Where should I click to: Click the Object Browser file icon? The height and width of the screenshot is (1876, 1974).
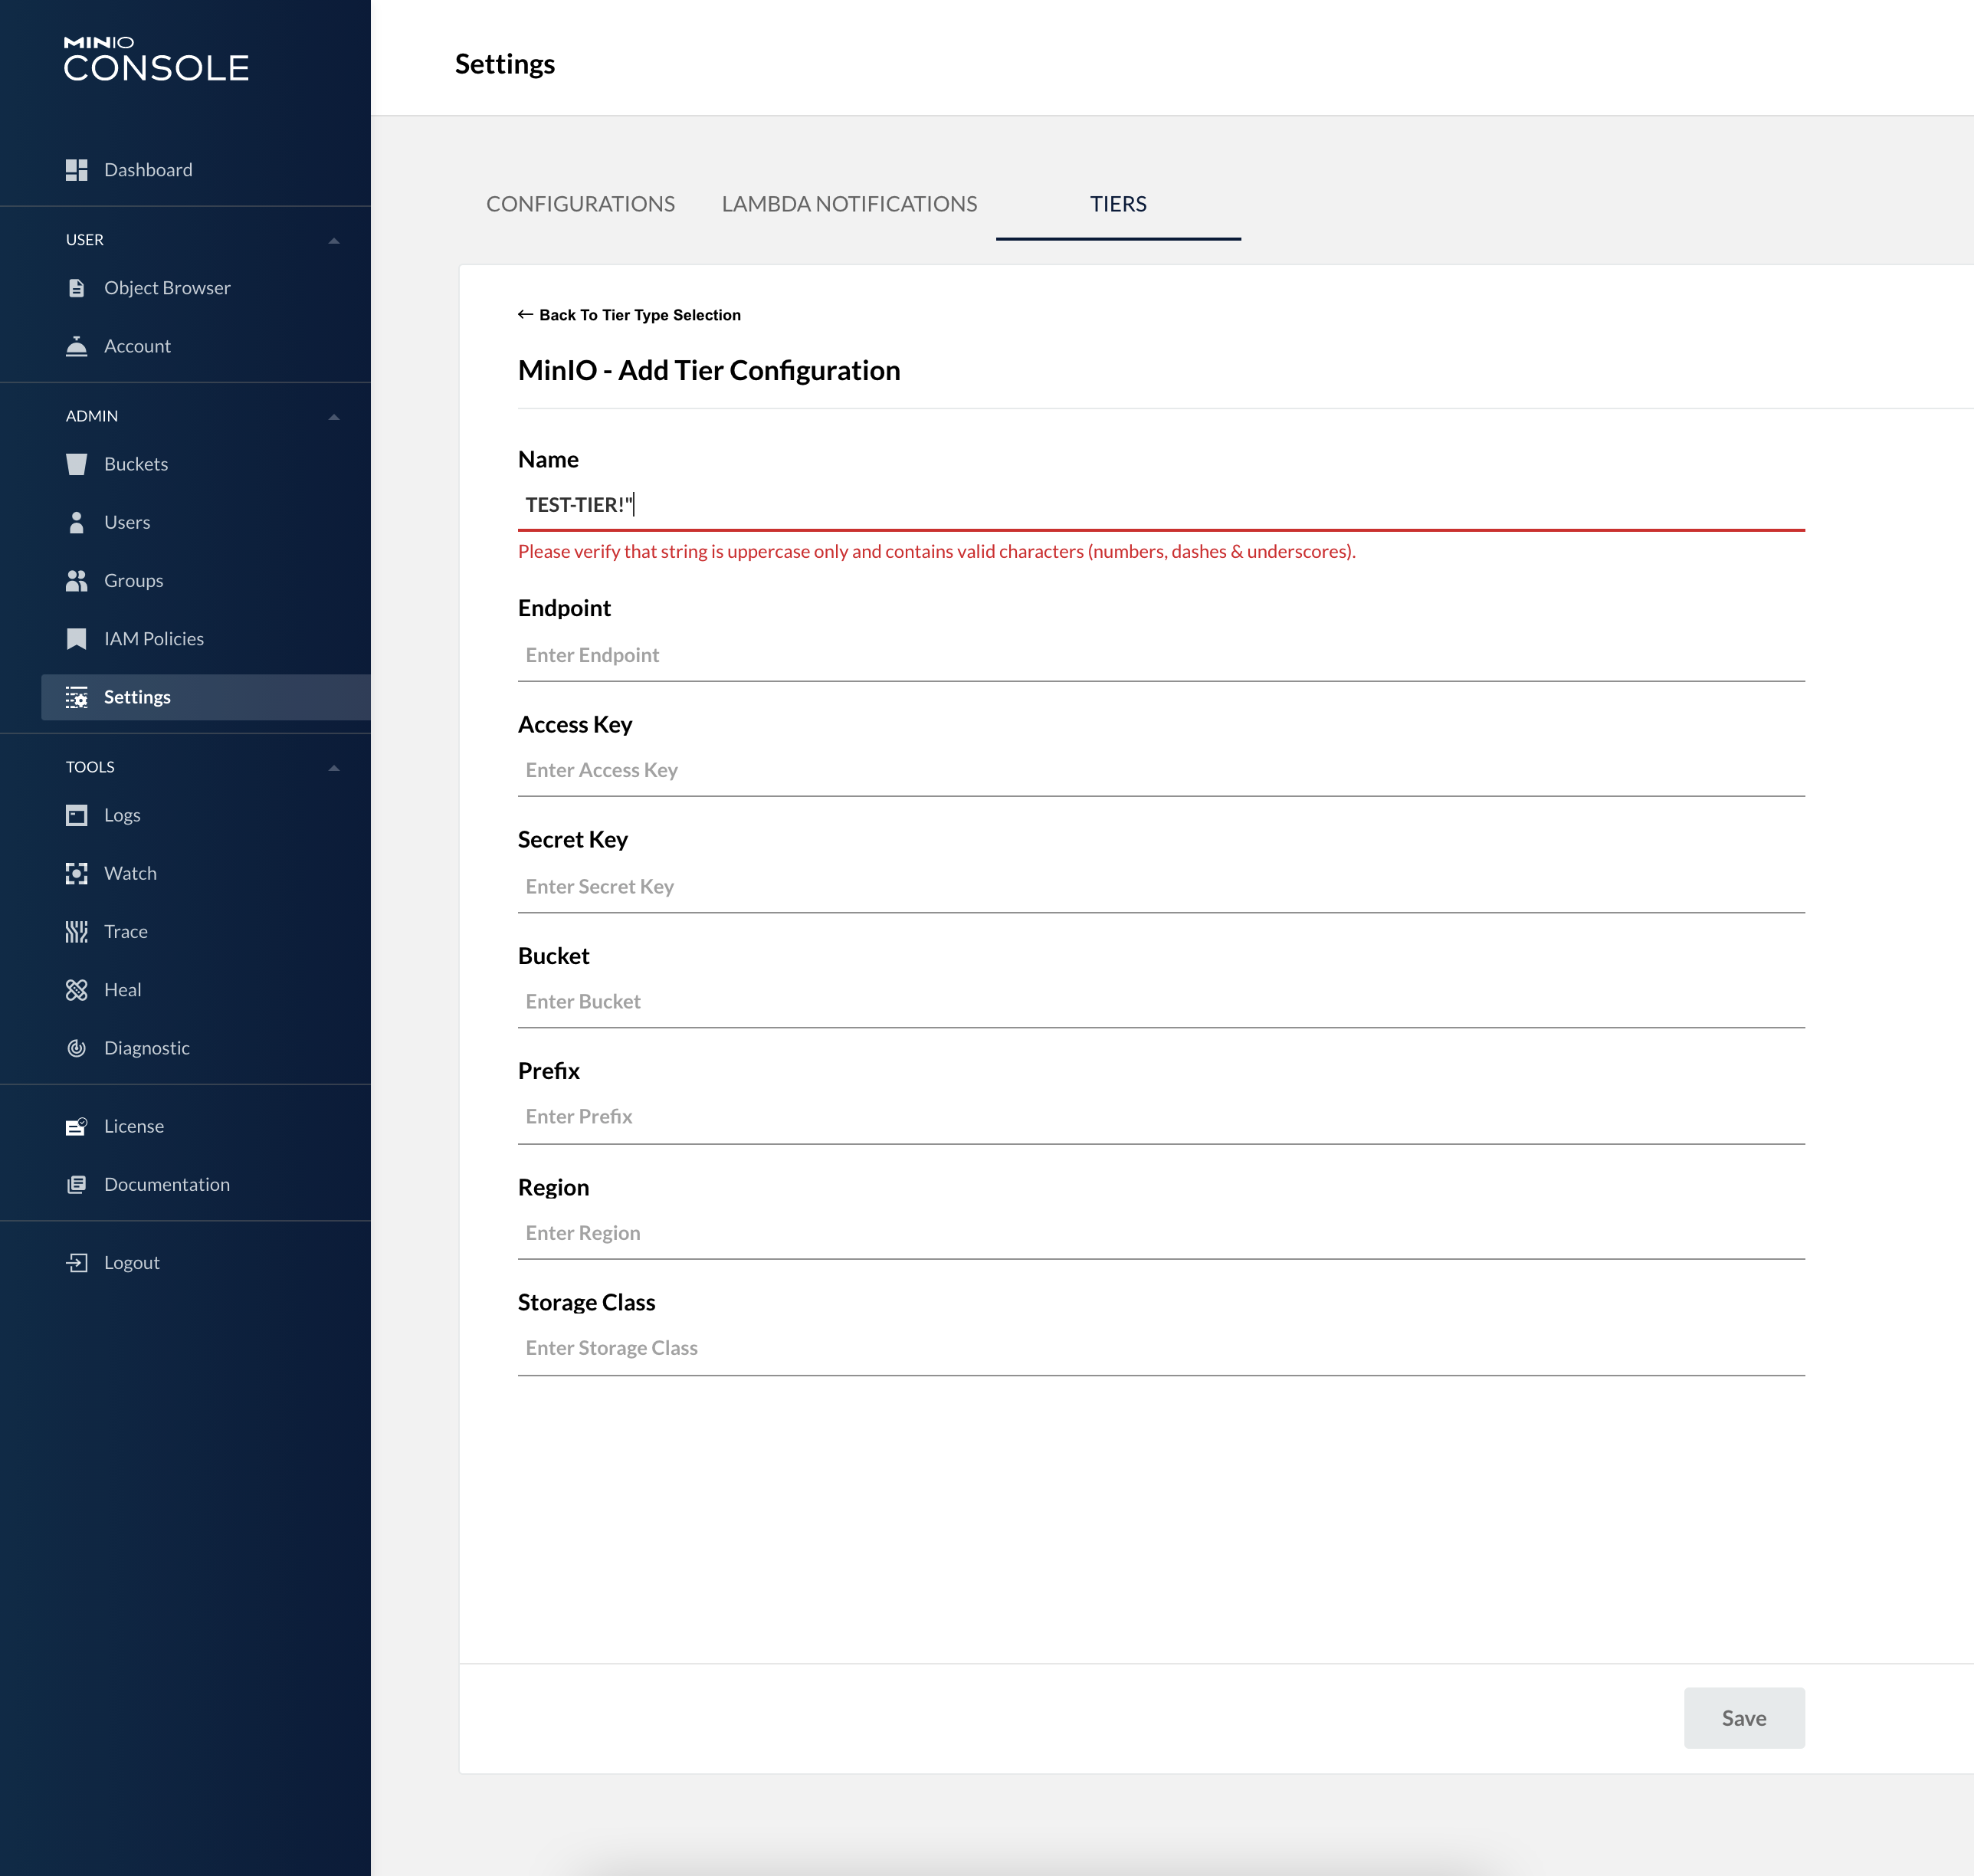click(77, 288)
